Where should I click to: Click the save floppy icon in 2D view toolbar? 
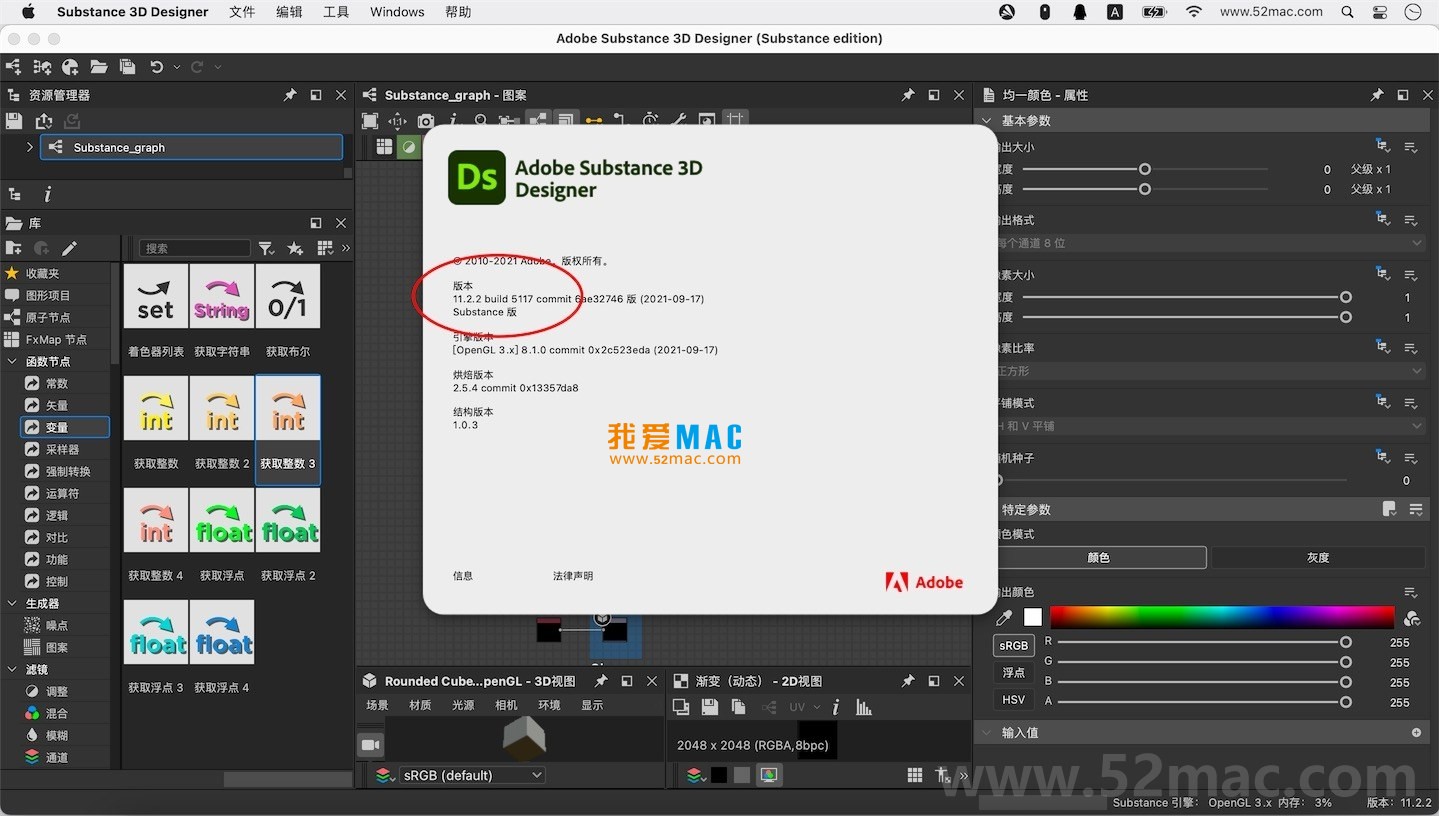[x=710, y=707]
